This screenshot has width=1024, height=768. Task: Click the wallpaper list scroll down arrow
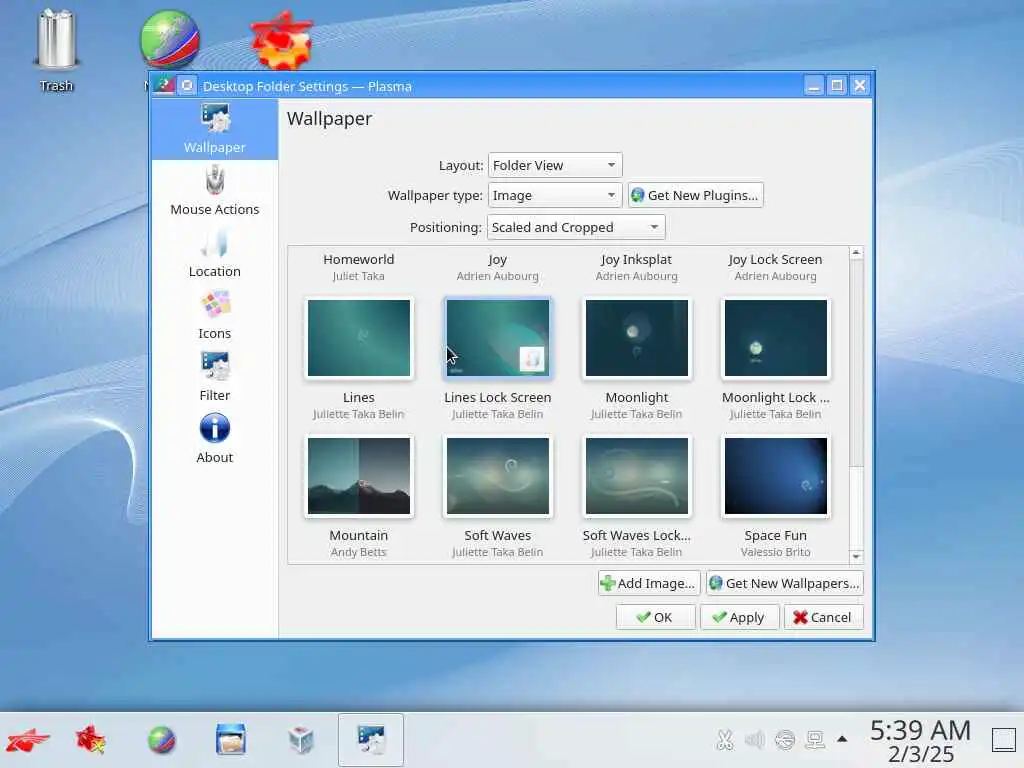pos(856,557)
